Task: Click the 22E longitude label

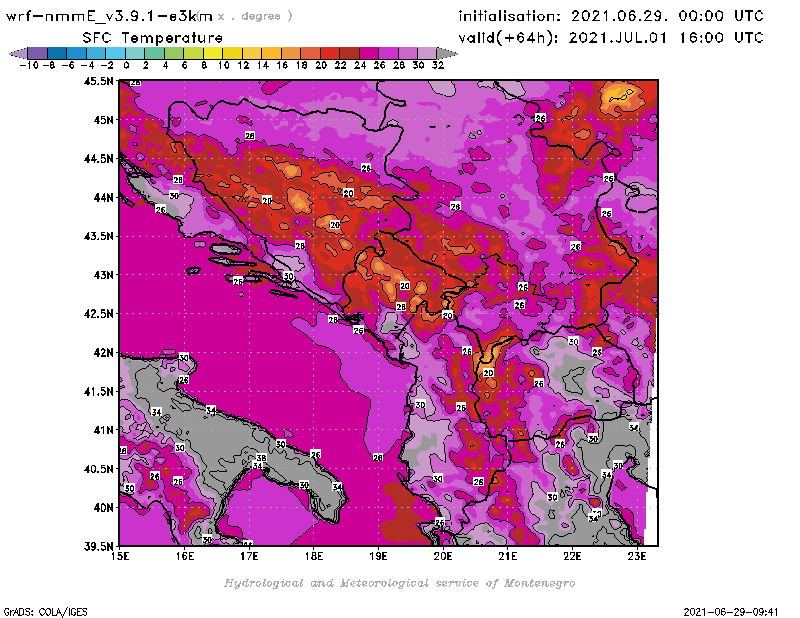Action: tap(572, 556)
